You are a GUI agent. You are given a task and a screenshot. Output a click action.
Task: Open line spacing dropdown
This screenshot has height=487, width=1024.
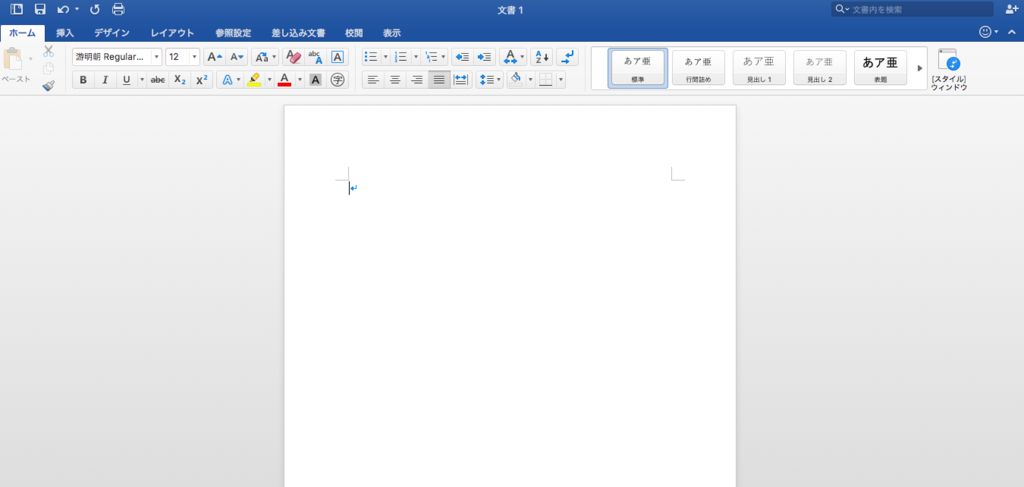coord(489,80)
